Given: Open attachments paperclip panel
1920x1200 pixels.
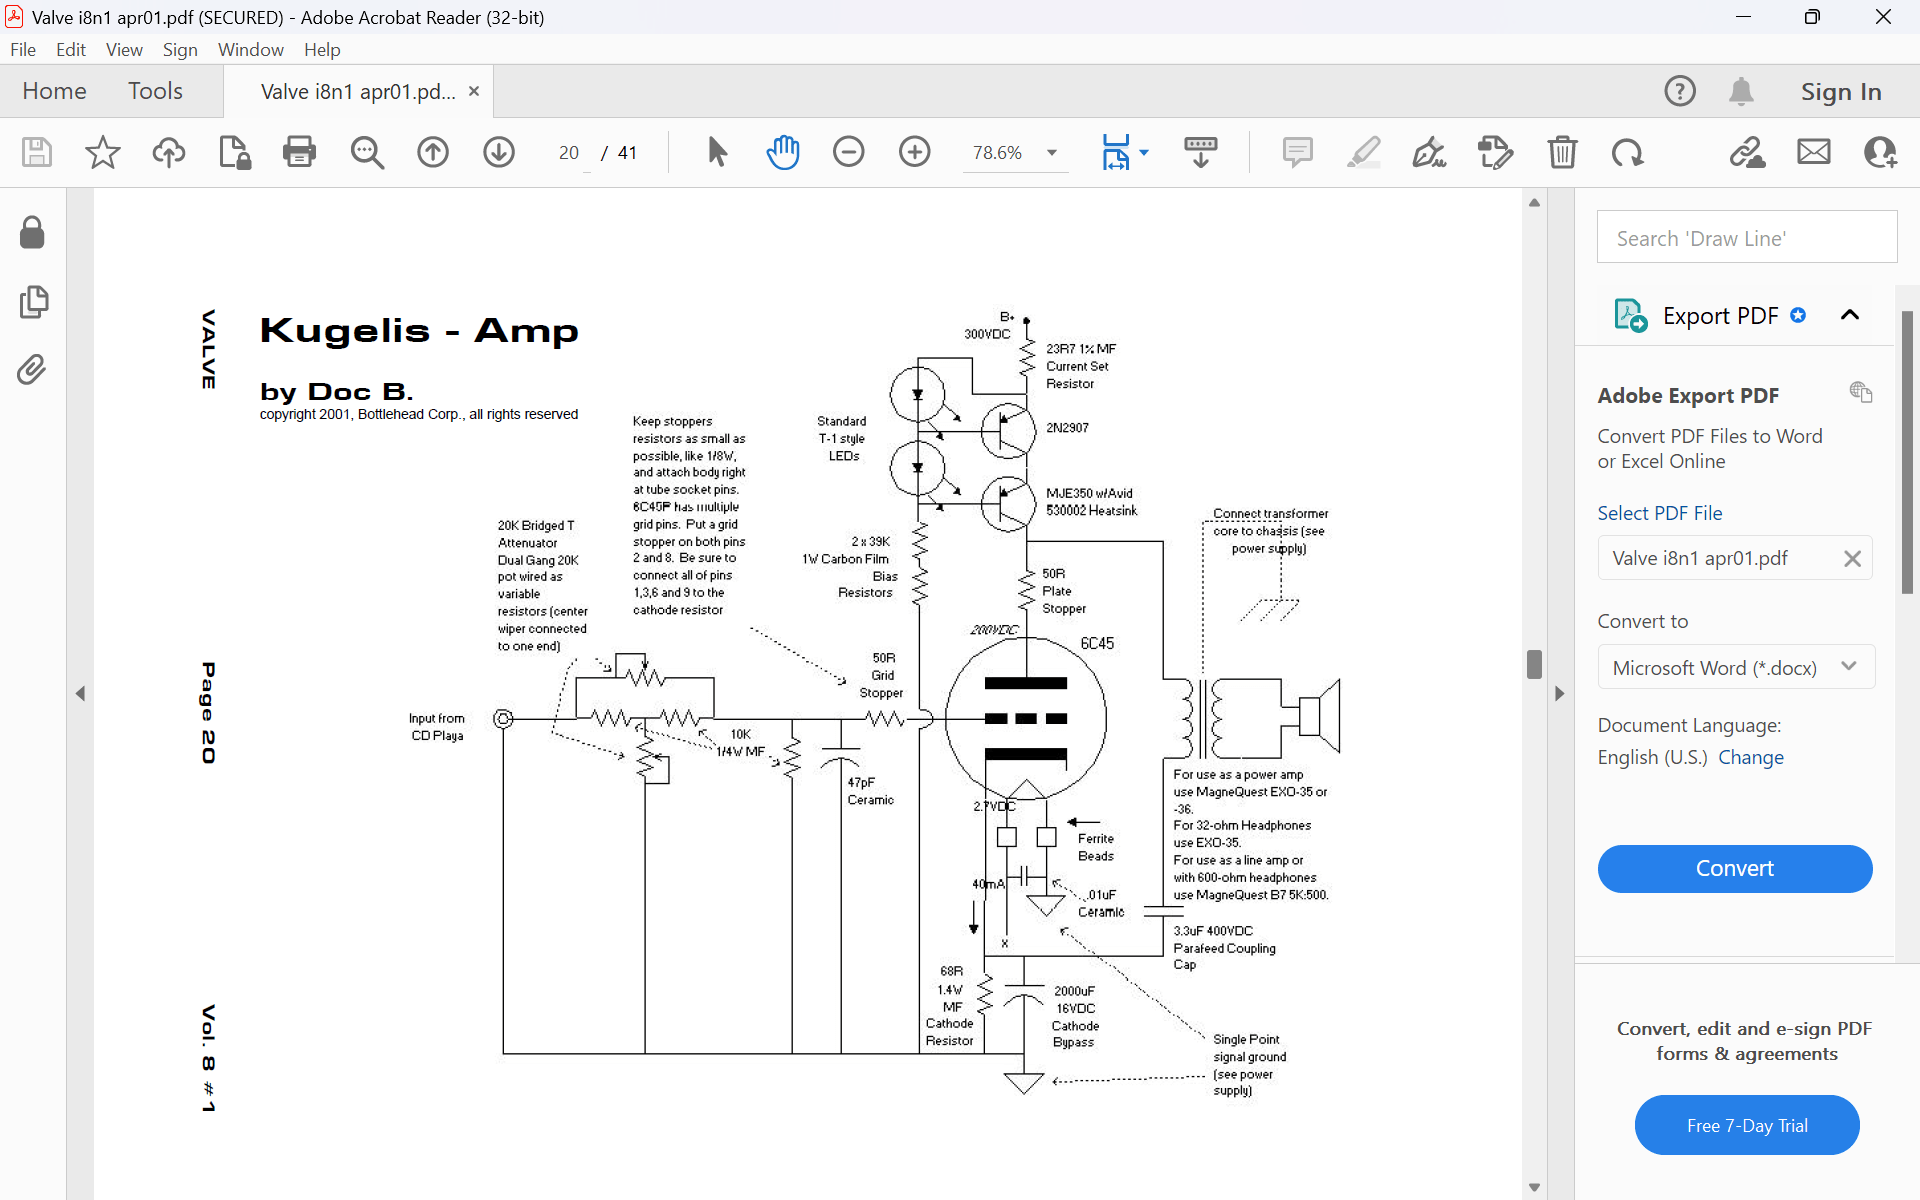Looking at the screenshot, I should [x=32, y=370].
